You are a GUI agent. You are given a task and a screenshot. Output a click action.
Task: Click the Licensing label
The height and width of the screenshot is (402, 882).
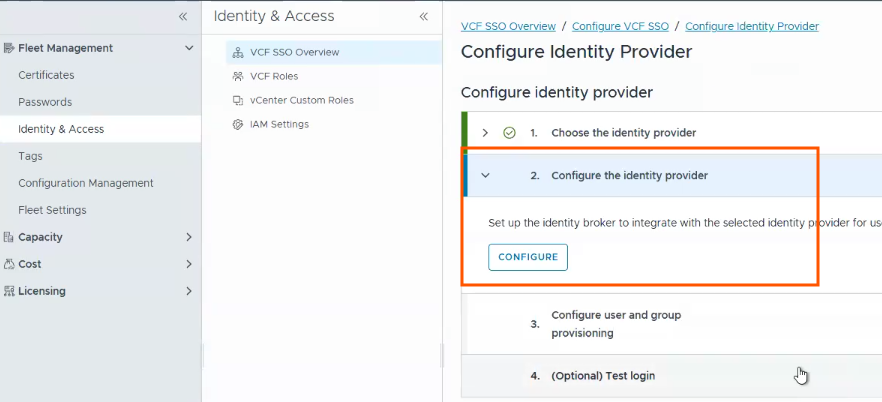pos(42,291)
